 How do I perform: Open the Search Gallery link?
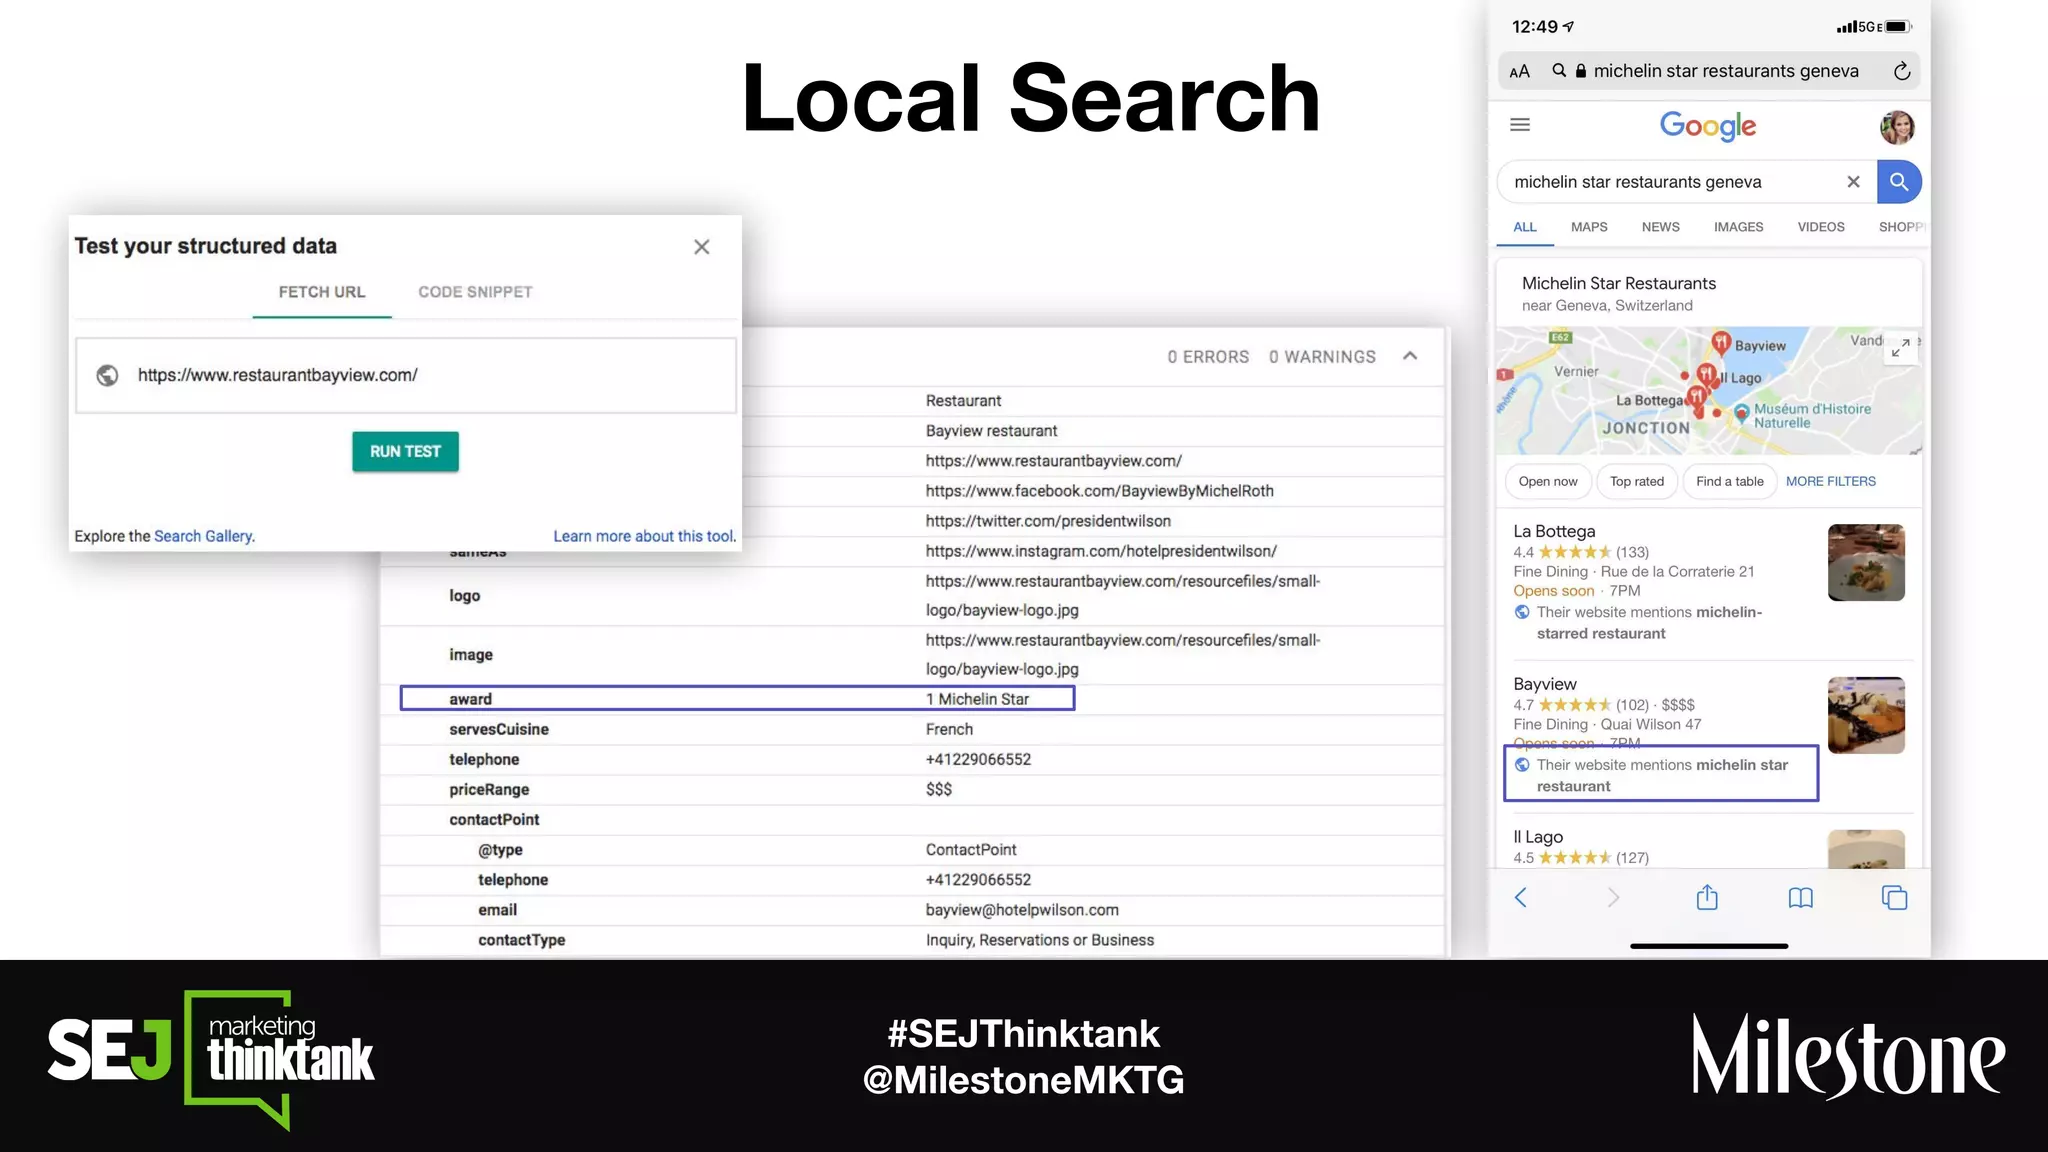(x=203, y=536)
